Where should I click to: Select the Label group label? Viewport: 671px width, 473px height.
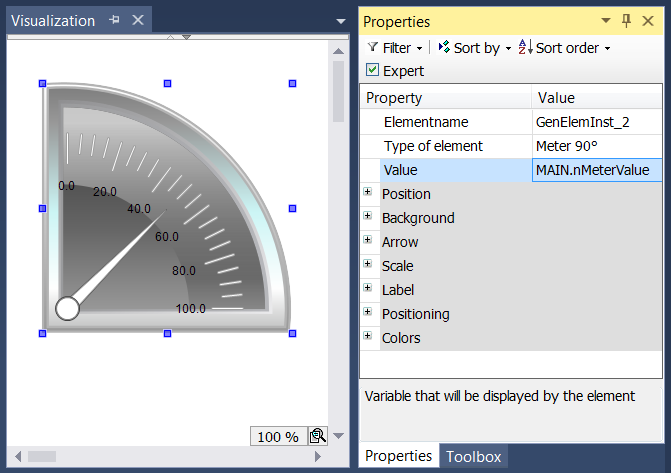(398, 290)
